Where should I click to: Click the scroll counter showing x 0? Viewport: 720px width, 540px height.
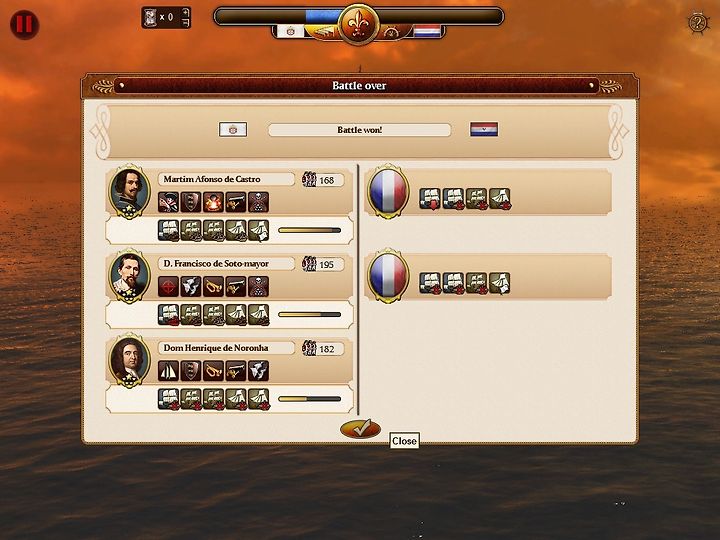coord(166,17)
